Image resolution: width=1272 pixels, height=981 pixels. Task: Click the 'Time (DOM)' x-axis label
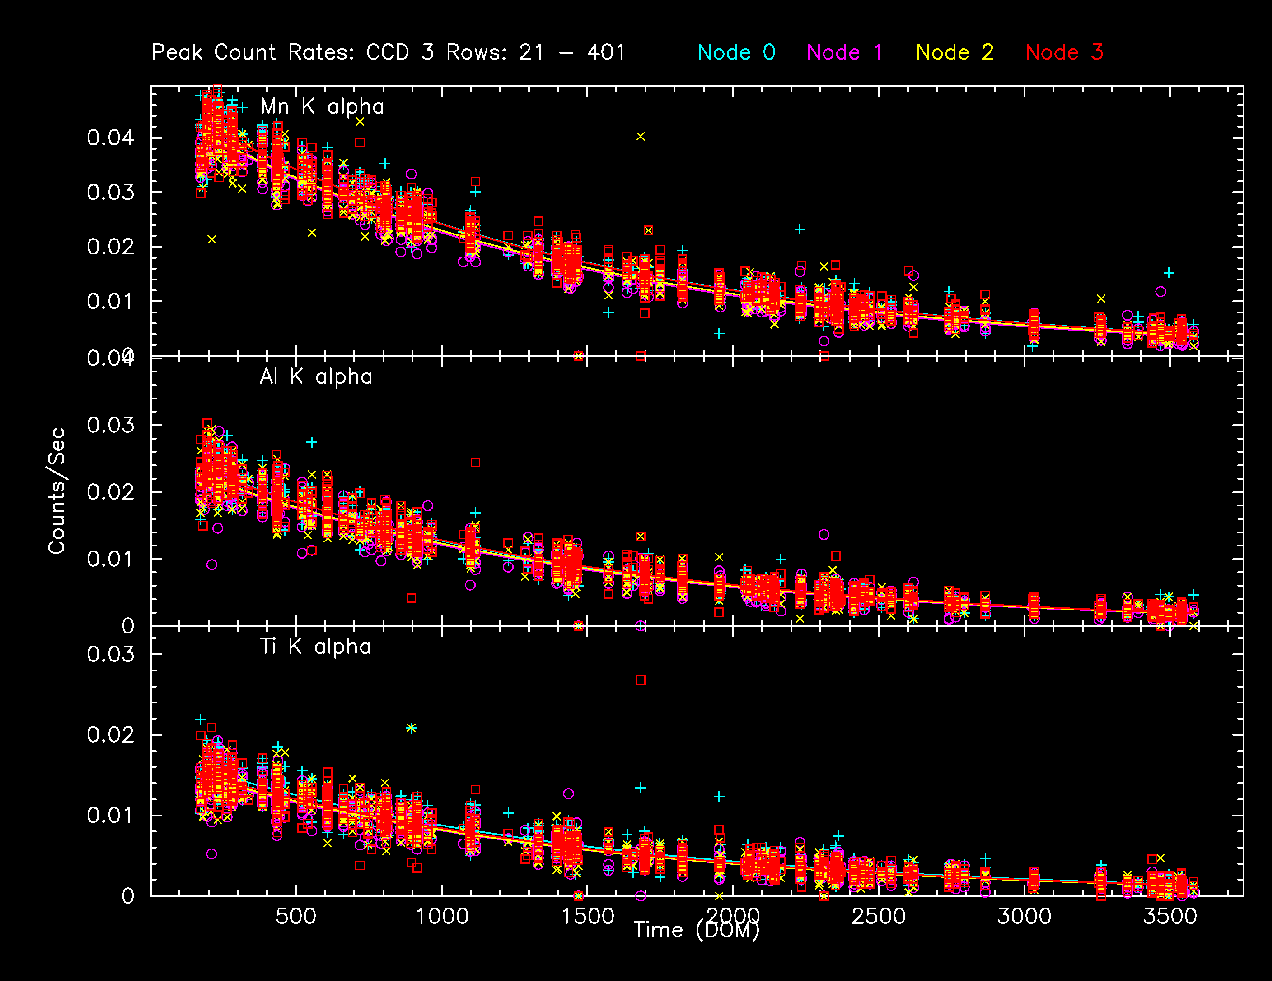[x=696, y=930]
